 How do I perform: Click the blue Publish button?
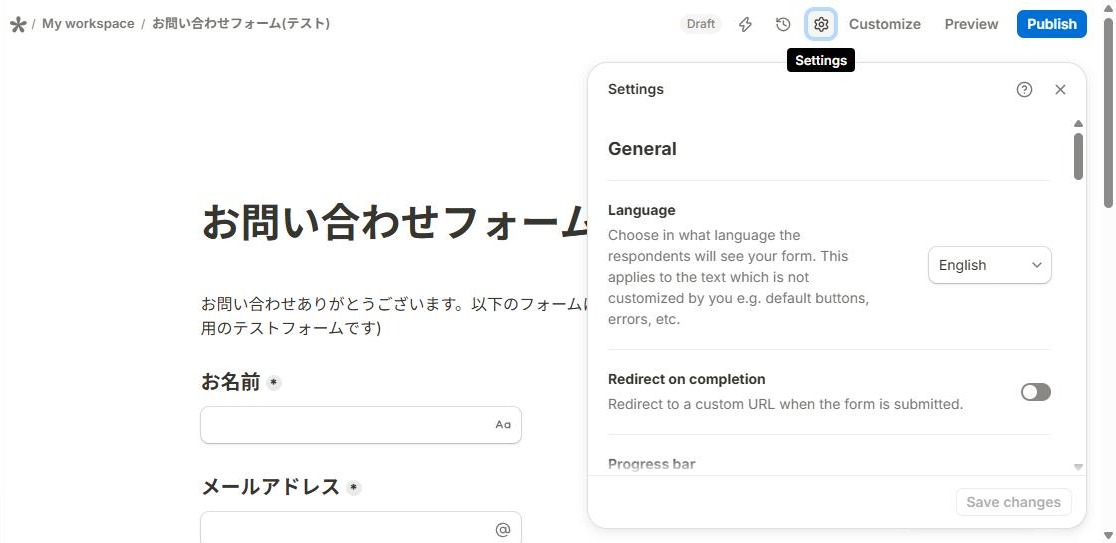1051,24
